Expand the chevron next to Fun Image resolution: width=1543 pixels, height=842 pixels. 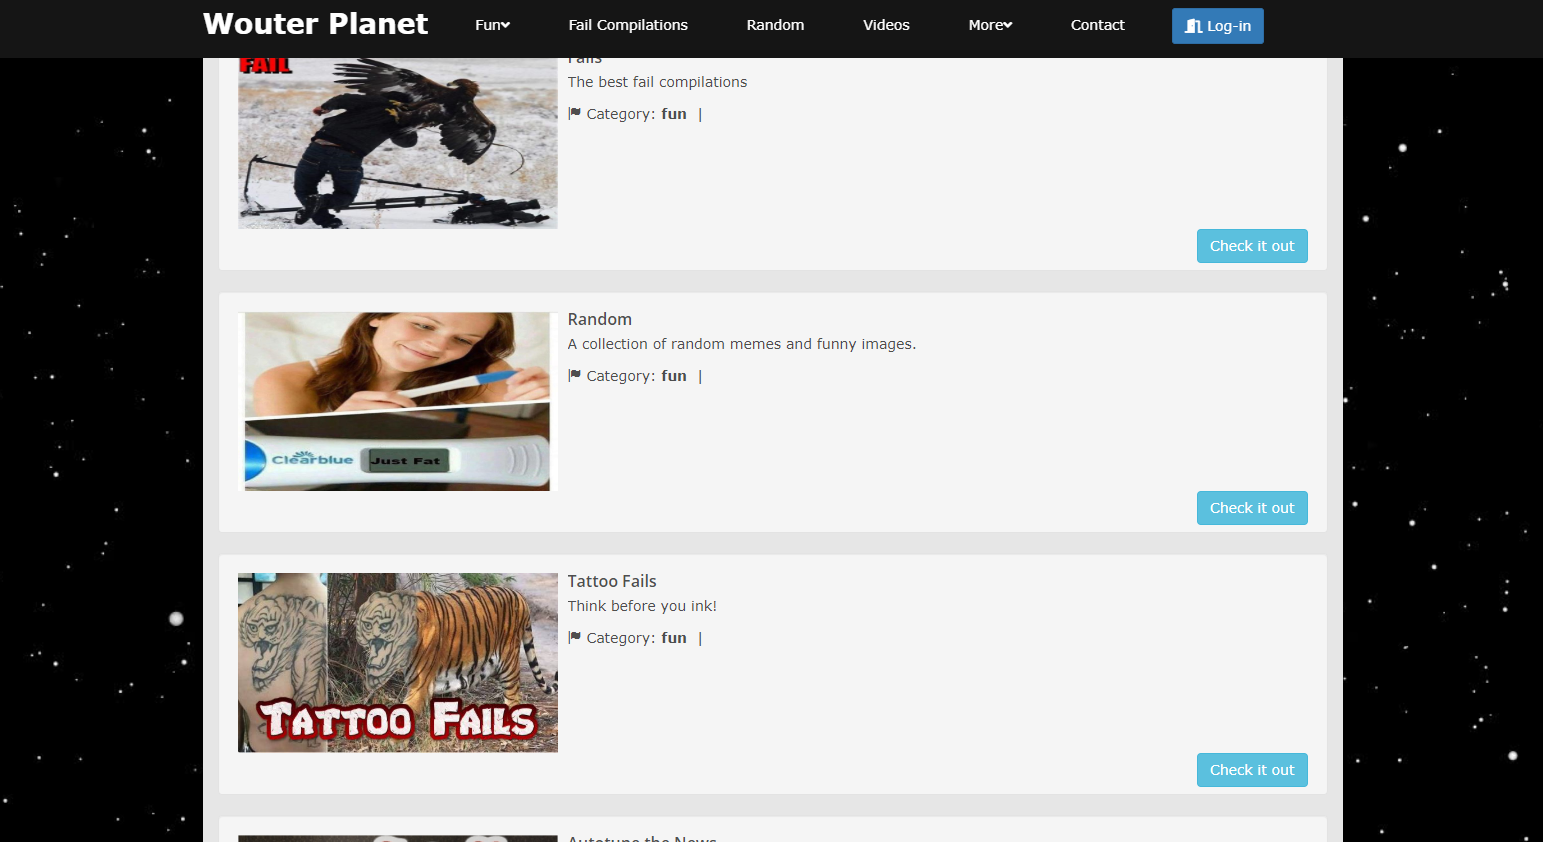pyautogui.click(x=507, y=26)
